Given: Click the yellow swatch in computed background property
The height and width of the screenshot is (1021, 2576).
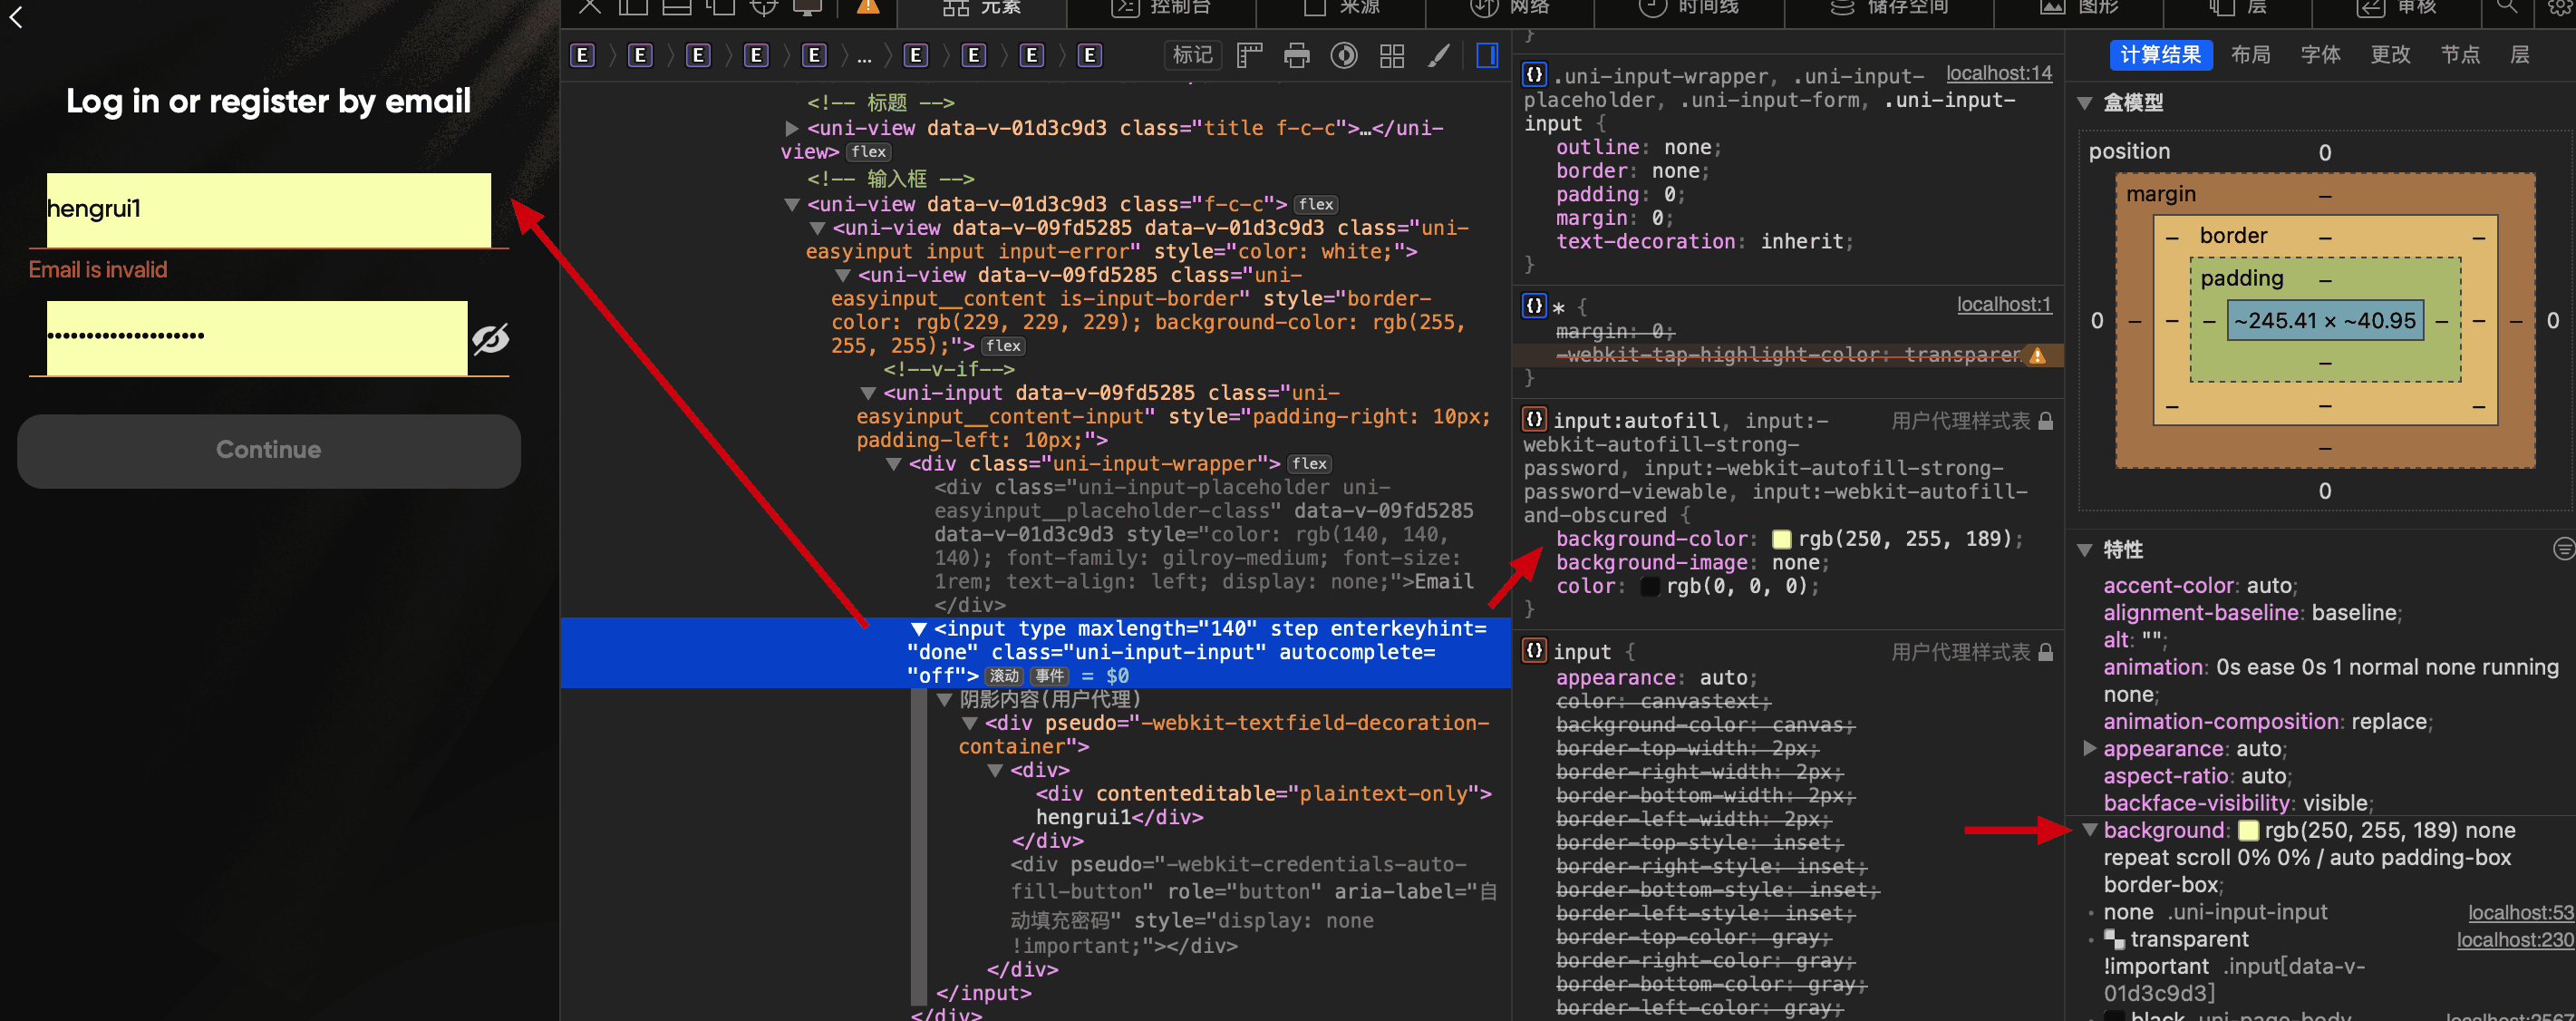Looking at the screenshot, I should pos(2248,831).
